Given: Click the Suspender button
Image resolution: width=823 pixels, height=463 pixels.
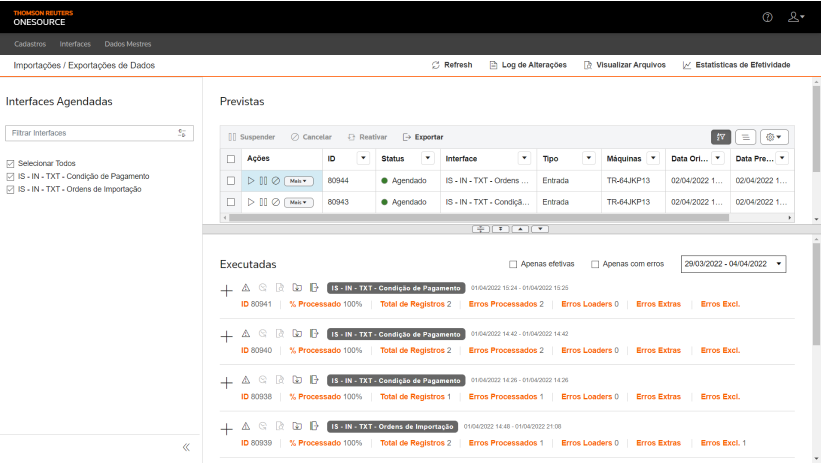Looking at the screenshot, I should point(252,137).
